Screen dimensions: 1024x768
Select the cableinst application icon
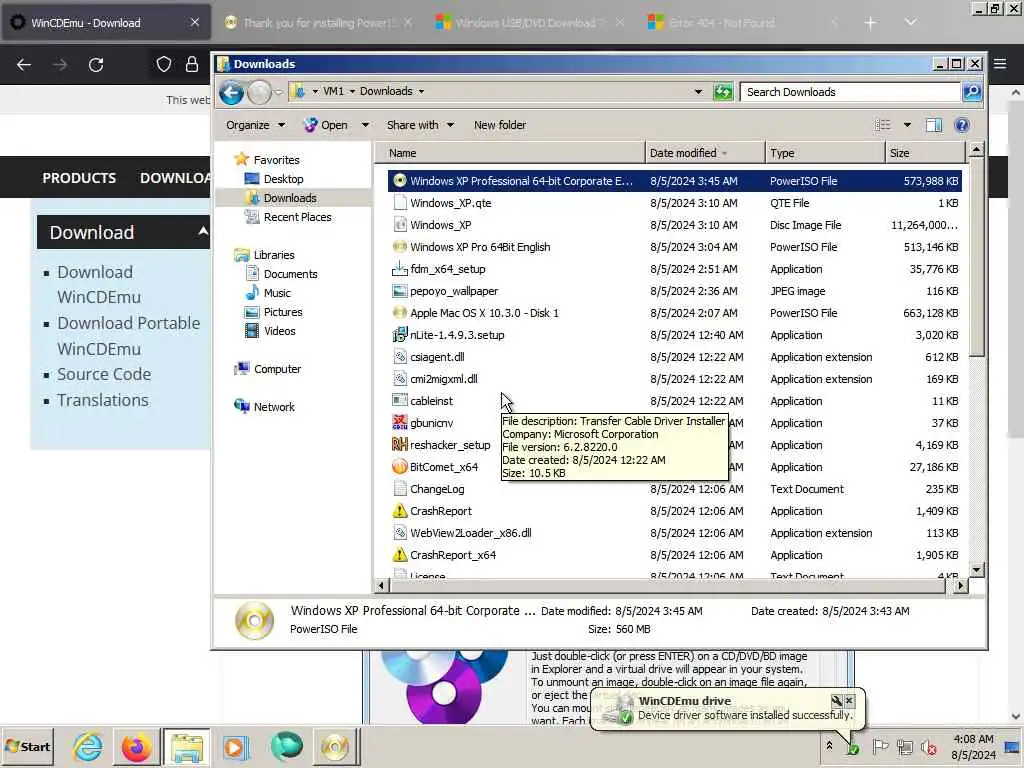click(400, 400)
